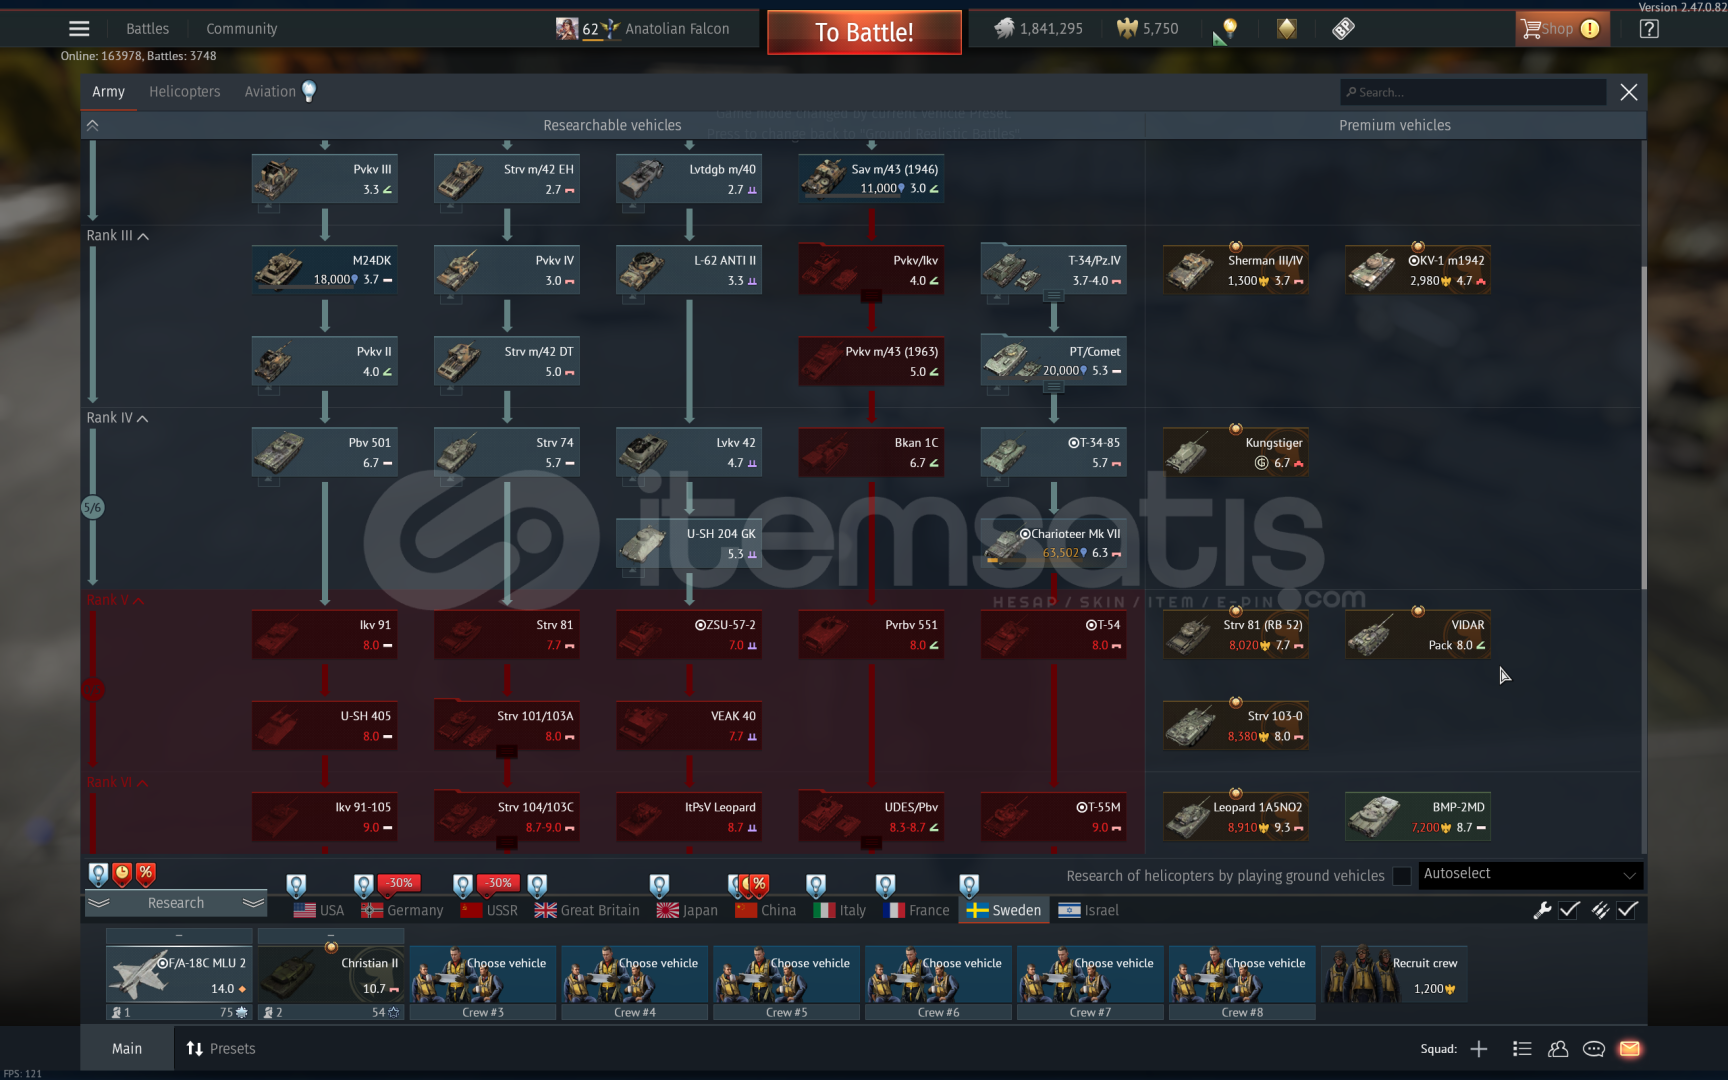Open the friends contacts icon
This screenshot has height=1080, width=1728.
tap(1558, 1049)
